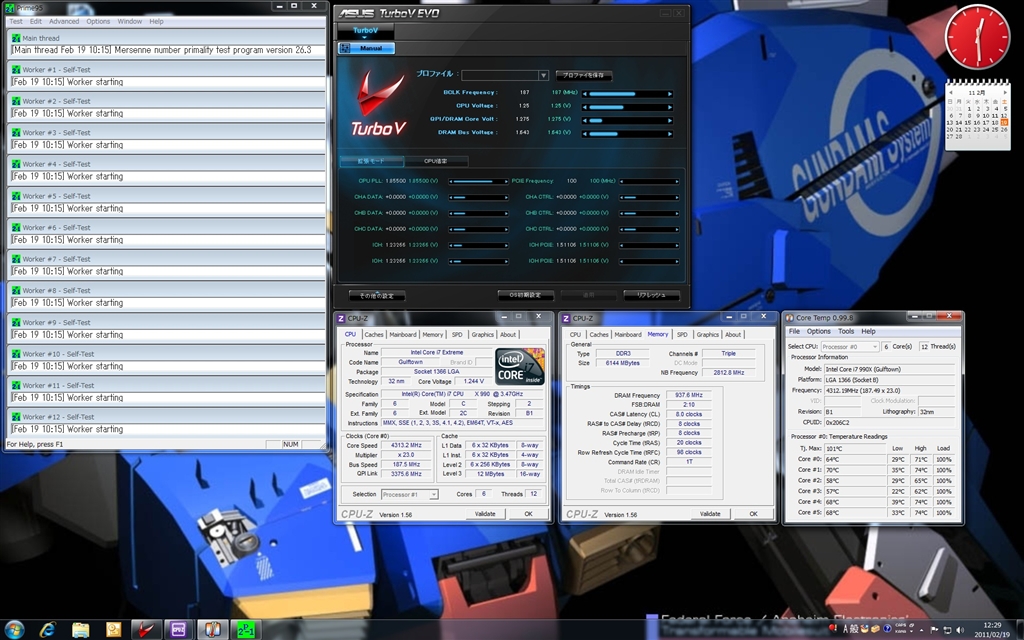Screen dimensions: 1024x640
Task: Switch to Mainboard tab in left CPU-Z window
Action: click(403, 335)
